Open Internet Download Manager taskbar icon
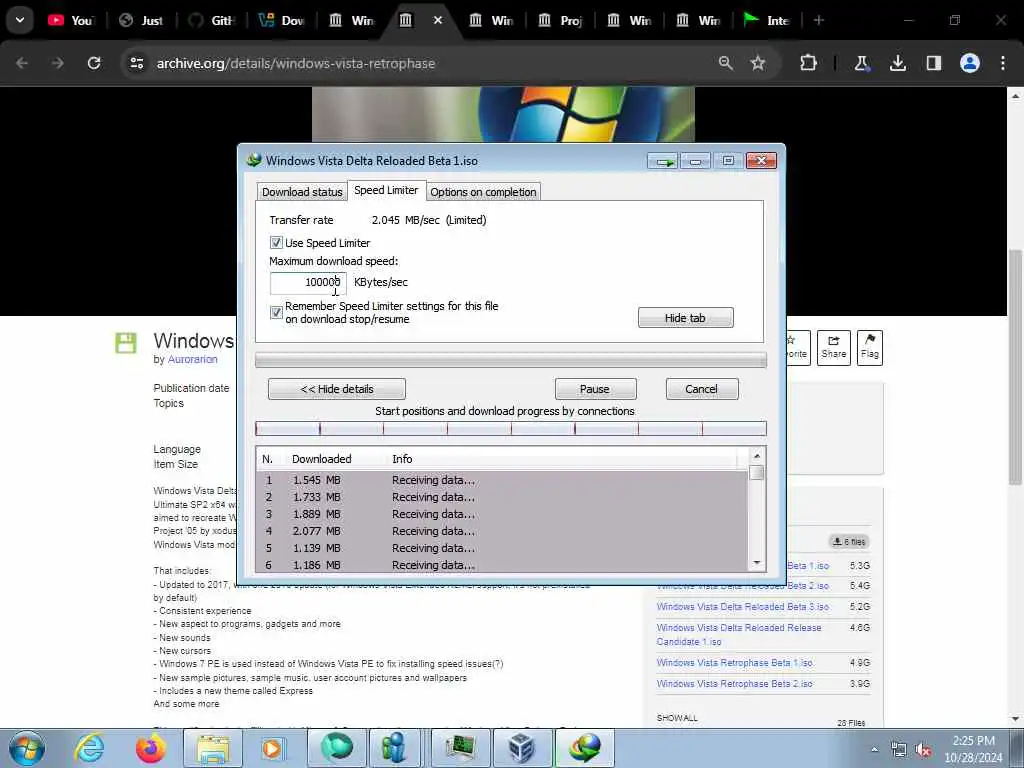The image size is (1024, 768). pyautogui.click(x=584, y=748)
